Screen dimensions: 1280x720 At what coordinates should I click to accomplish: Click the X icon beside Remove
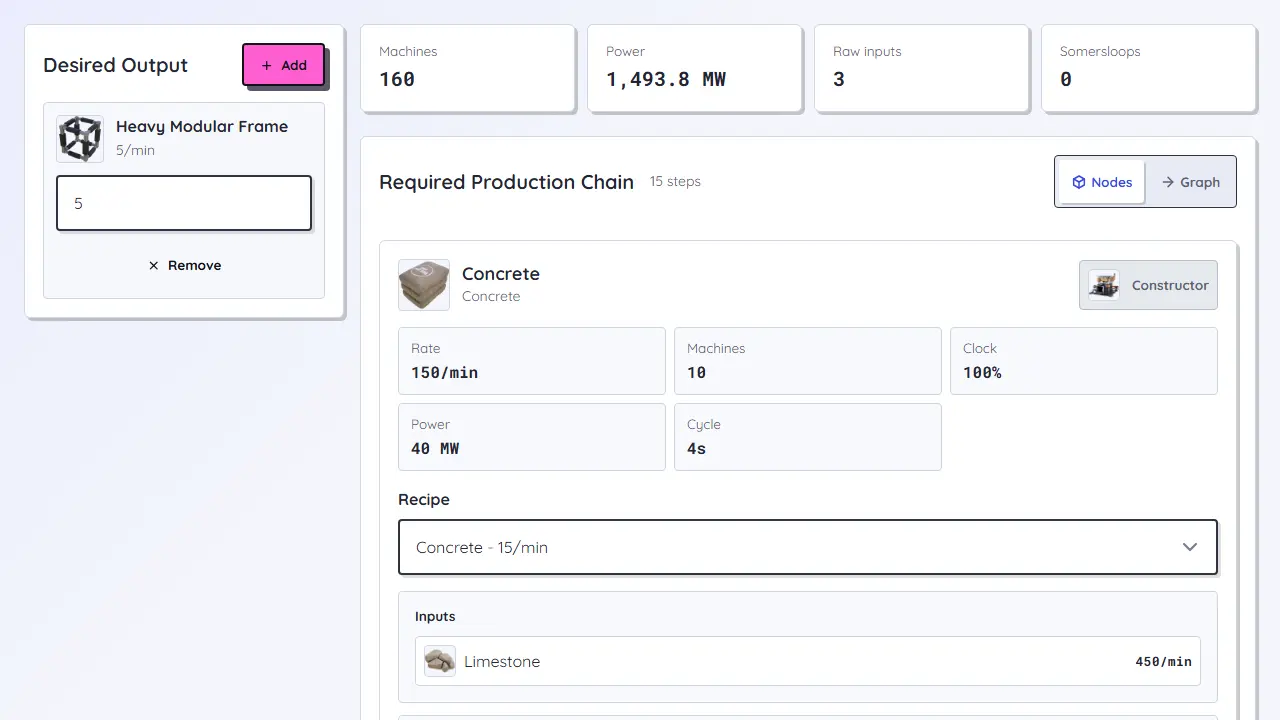[x=153, y=265]
